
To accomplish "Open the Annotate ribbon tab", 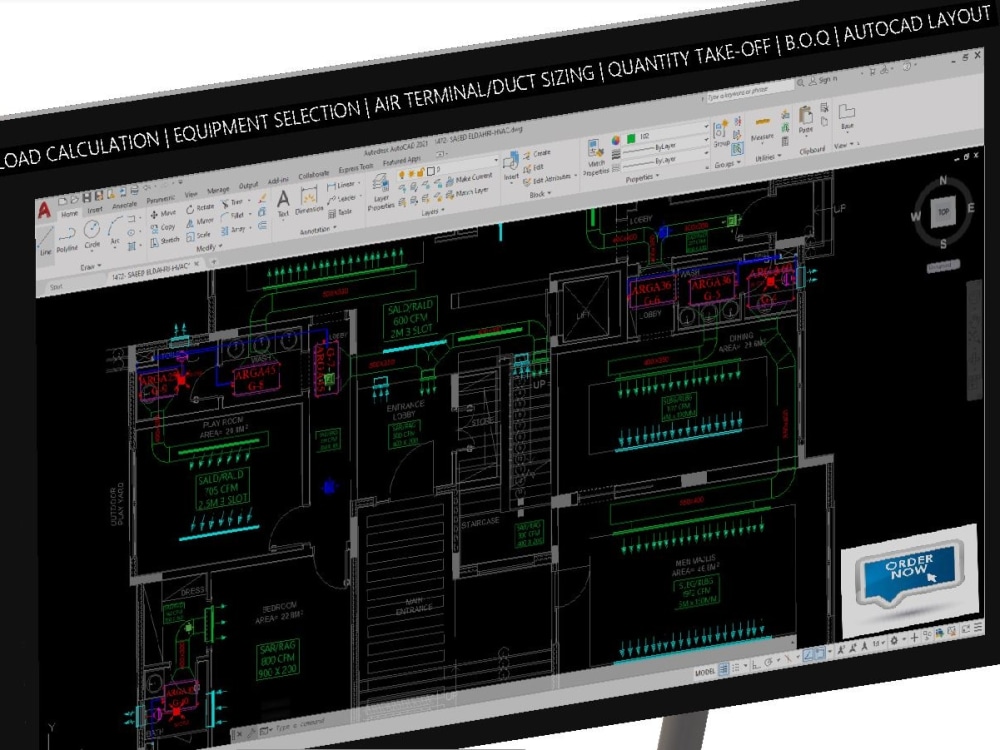I will pyautogui.click(x=124, y=203).
